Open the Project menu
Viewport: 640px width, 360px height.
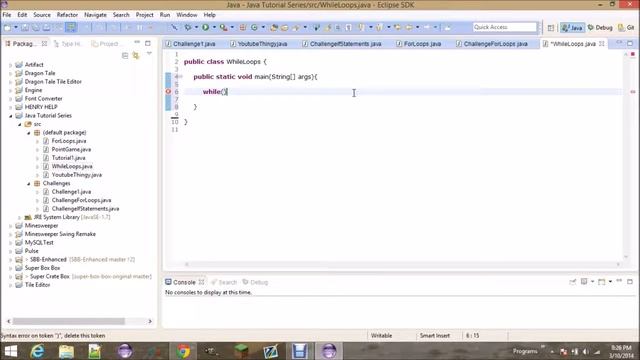coord(144,15)
